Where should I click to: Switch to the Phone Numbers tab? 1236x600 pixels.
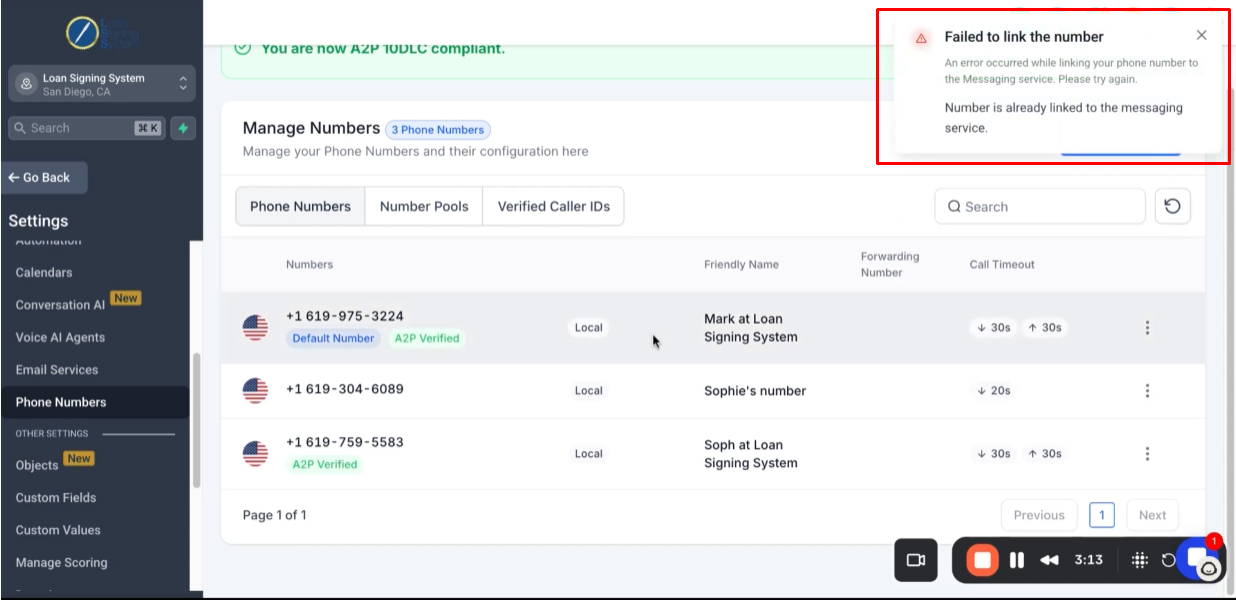[x=300, y=206]
